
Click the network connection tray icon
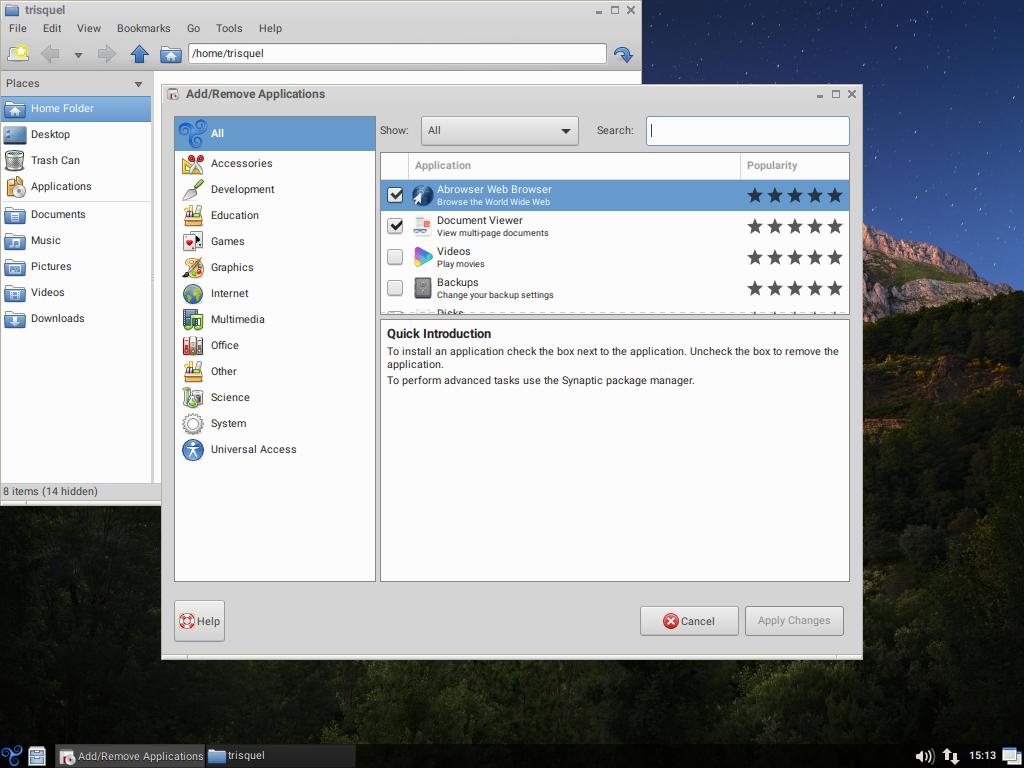[951, 756]
